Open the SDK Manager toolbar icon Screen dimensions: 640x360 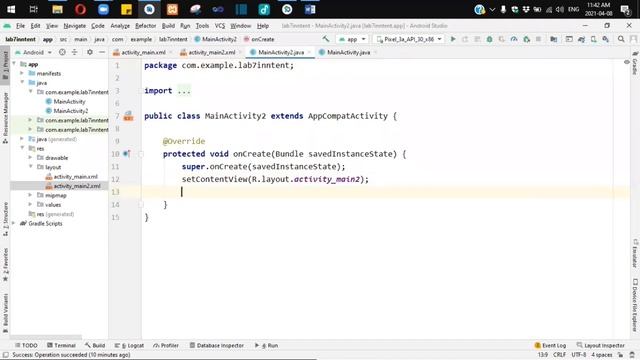click(606, 39)
